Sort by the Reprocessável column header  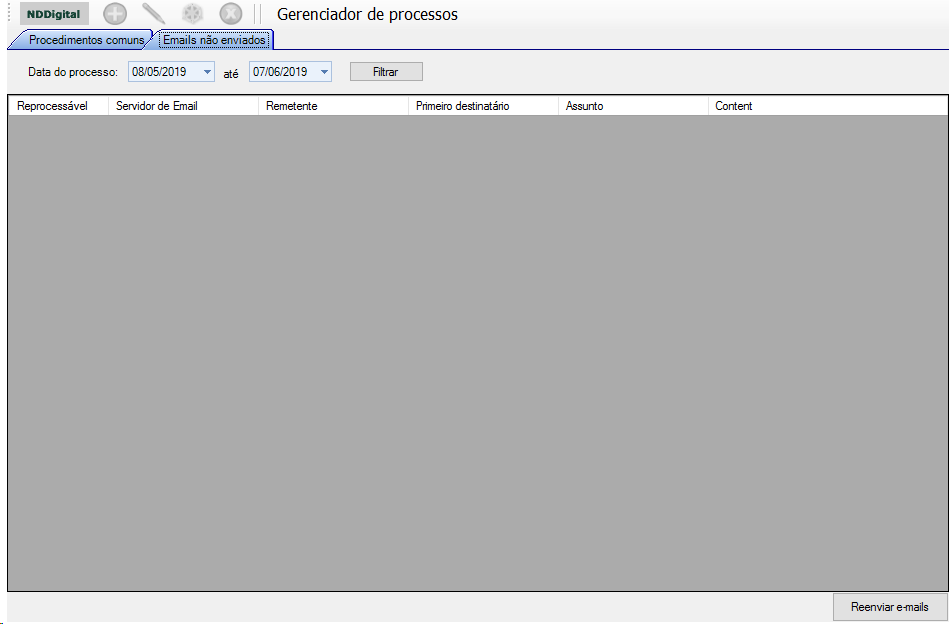point(58,106)
